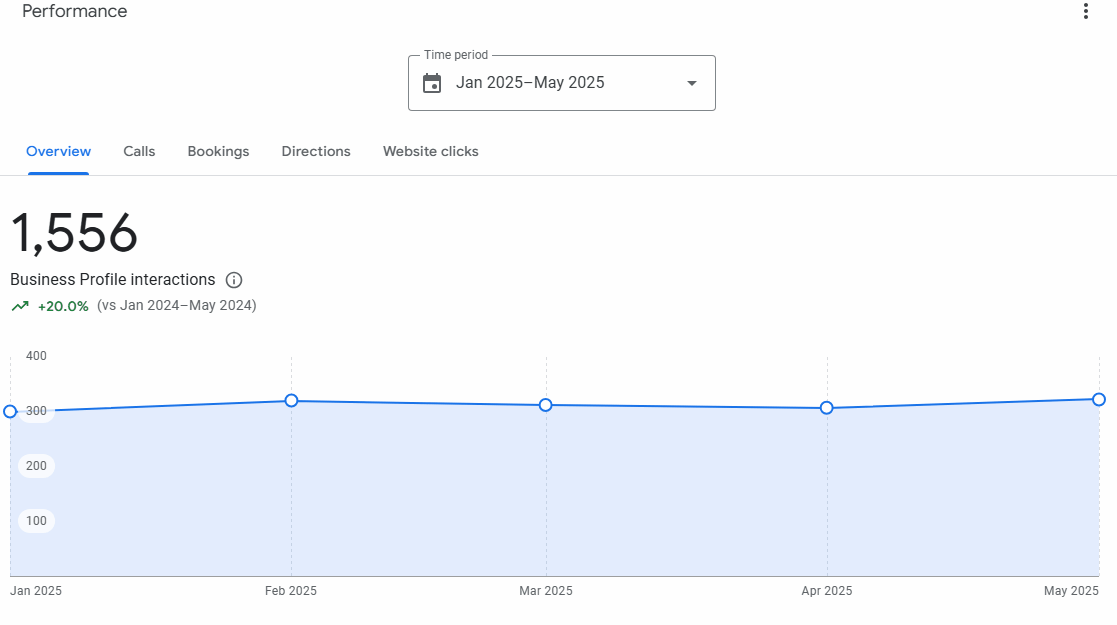Click the 1,556 interactions total

74,233
